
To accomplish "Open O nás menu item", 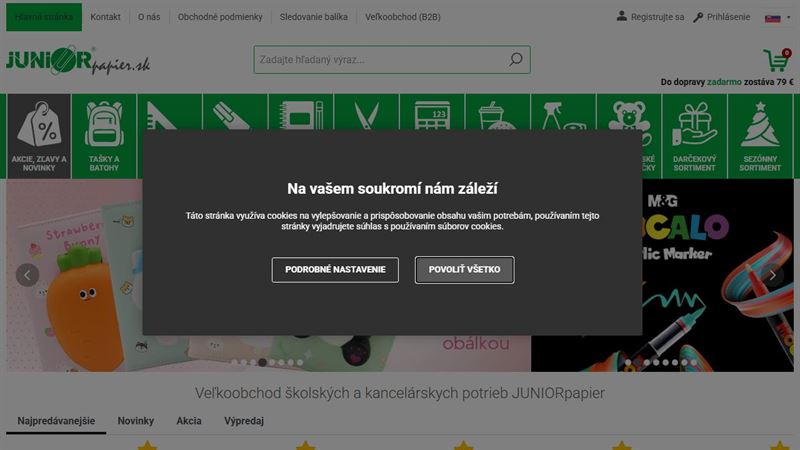I will tap(149, 17).
